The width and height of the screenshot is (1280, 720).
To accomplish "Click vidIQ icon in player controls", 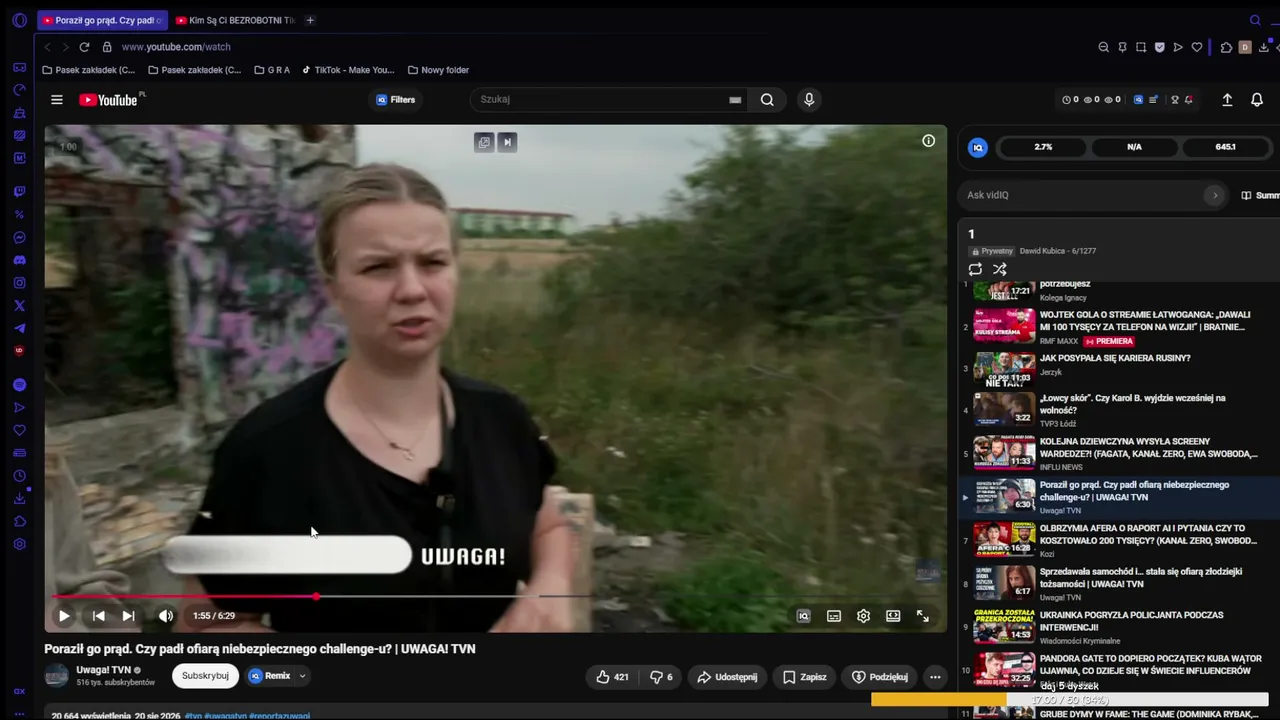I will [803, 616].
